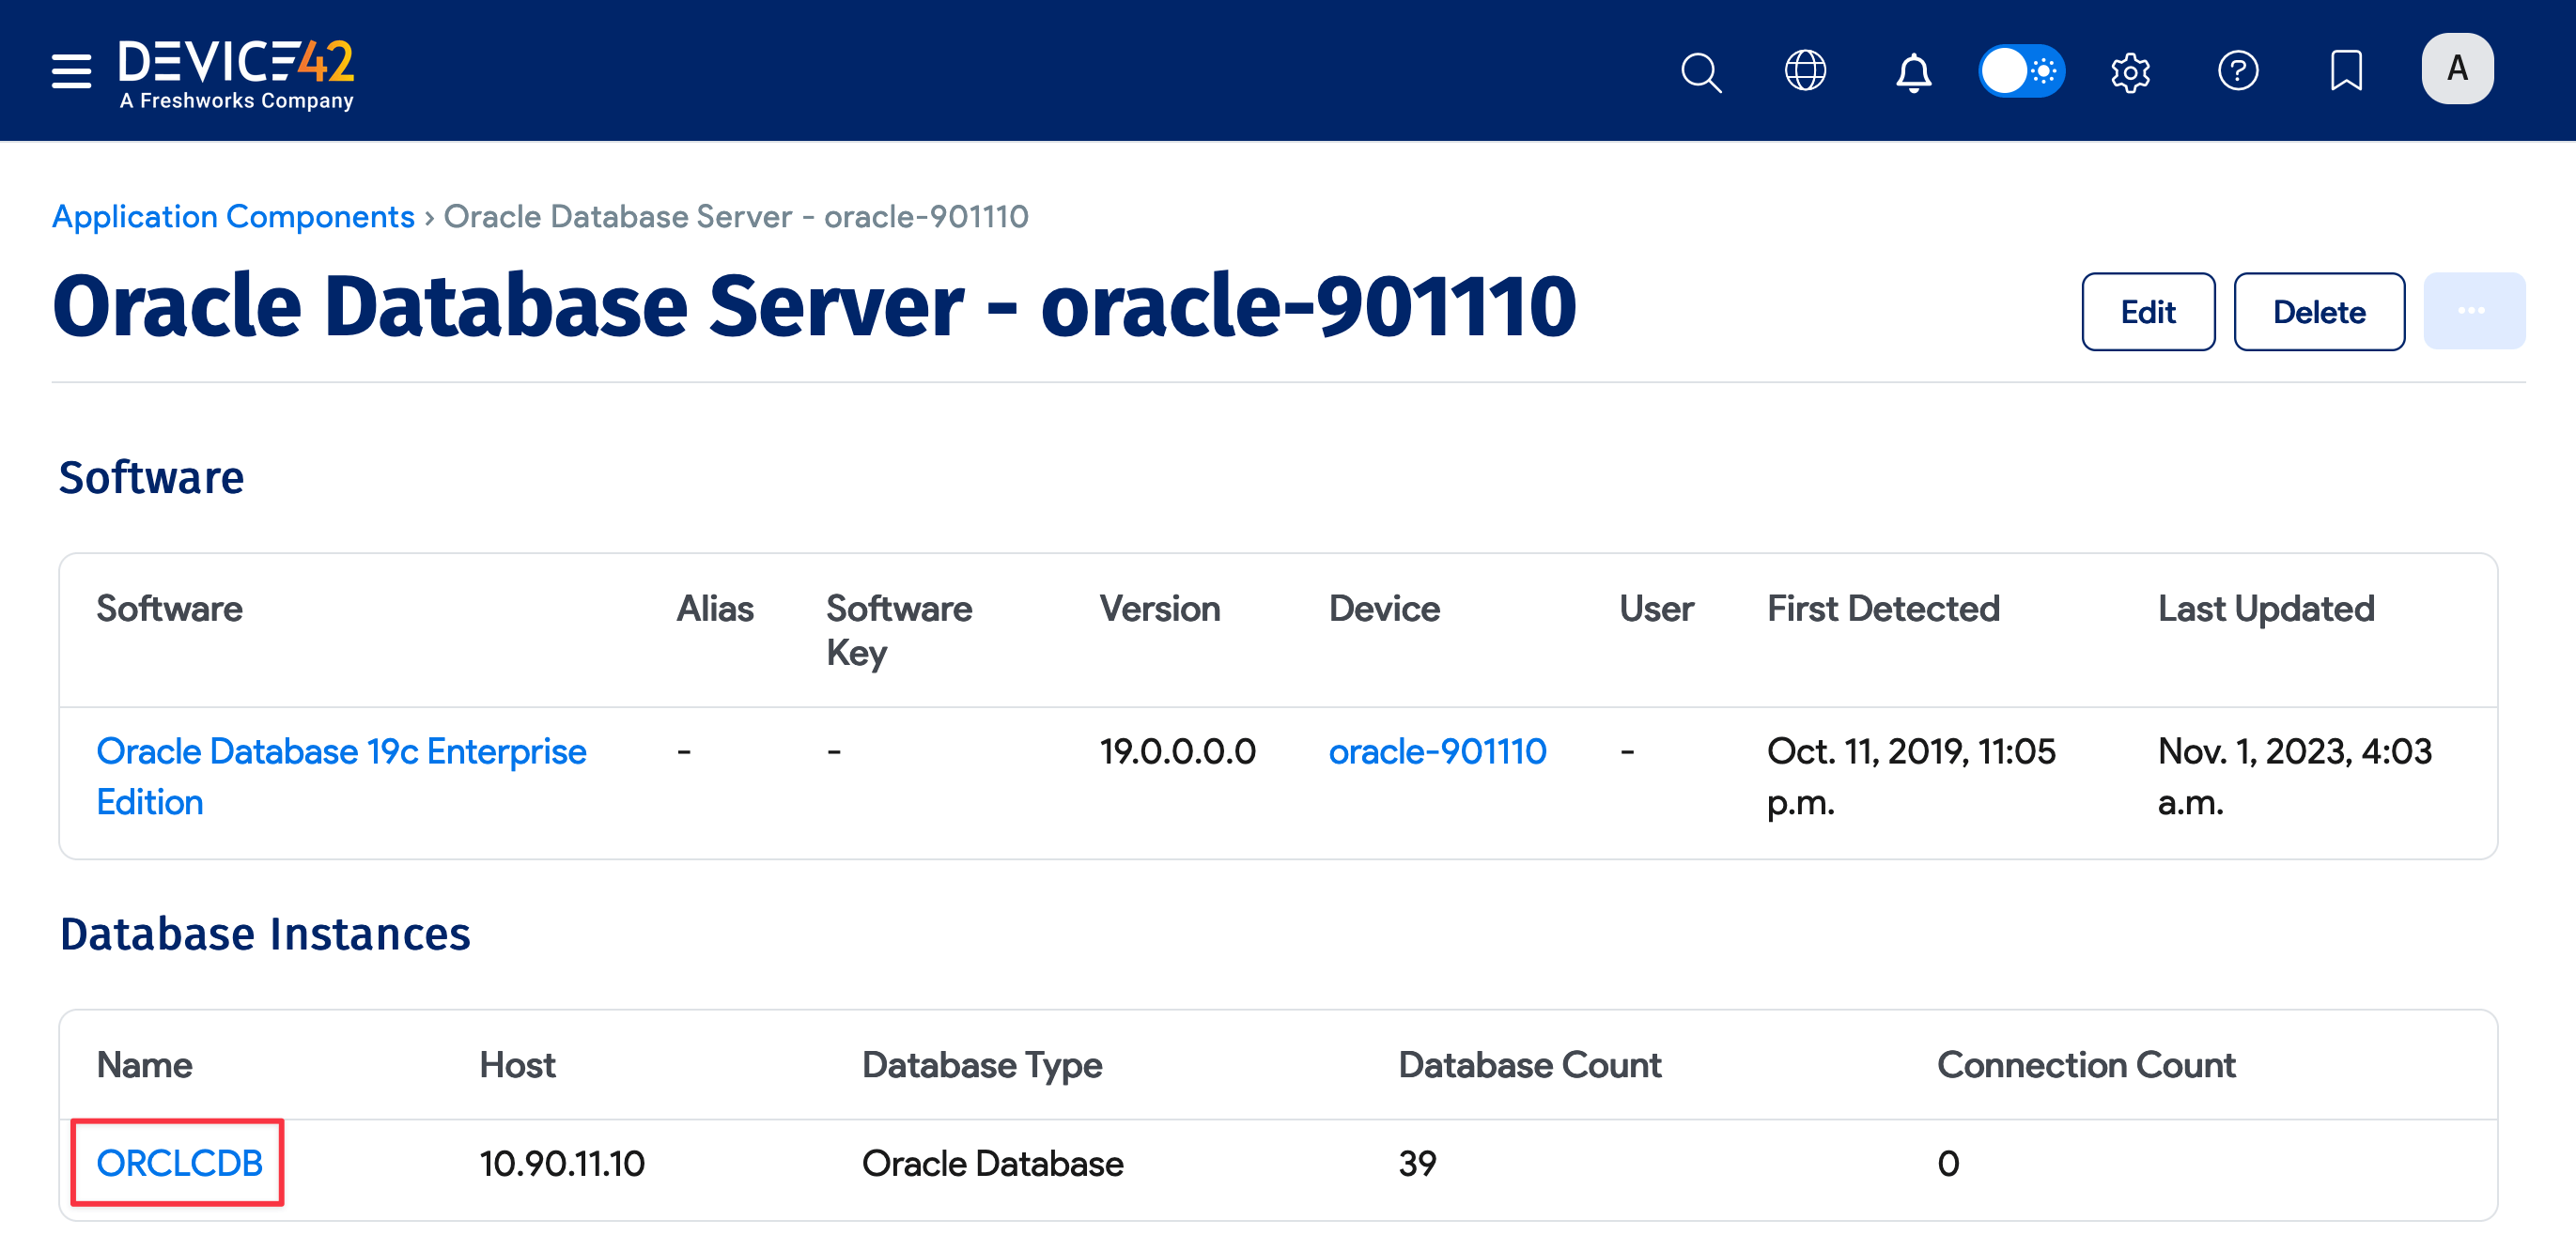Image resolution: width=2576 pixels, height=1251 pixels.
Task: View saved bookmarks icon
Action: tap(2346, 71)
